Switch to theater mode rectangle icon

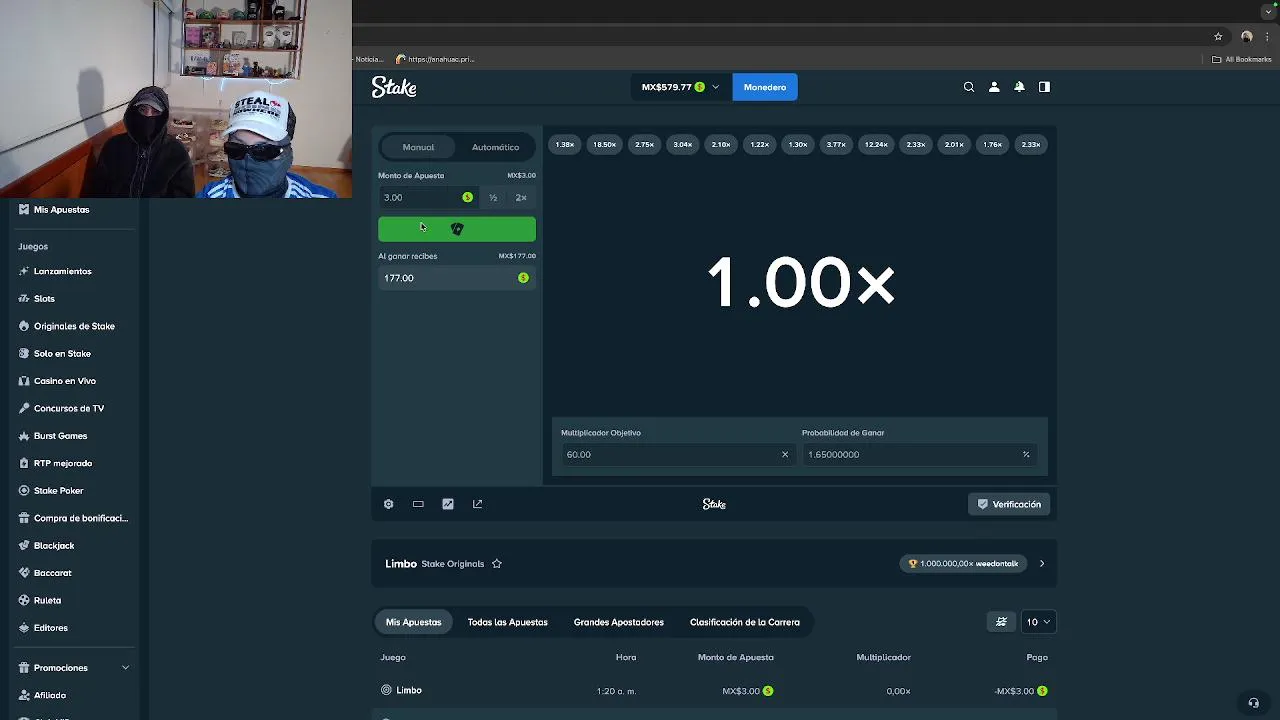pyautogui.click(x=418, y=504)
